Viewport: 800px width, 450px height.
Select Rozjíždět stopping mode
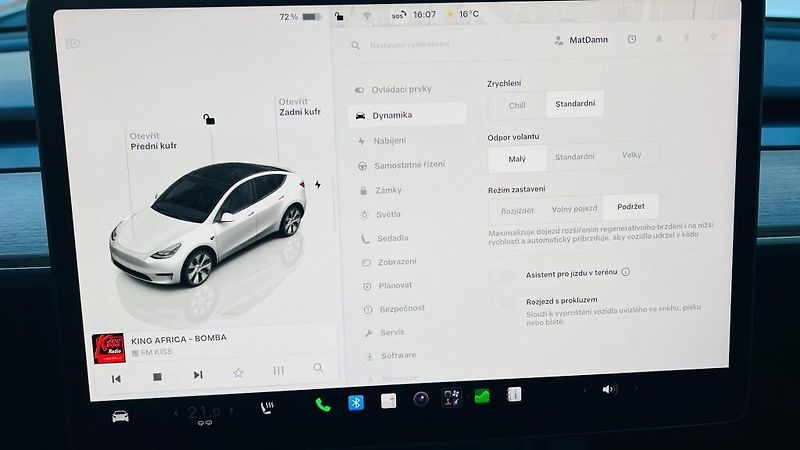click(517, 211)
